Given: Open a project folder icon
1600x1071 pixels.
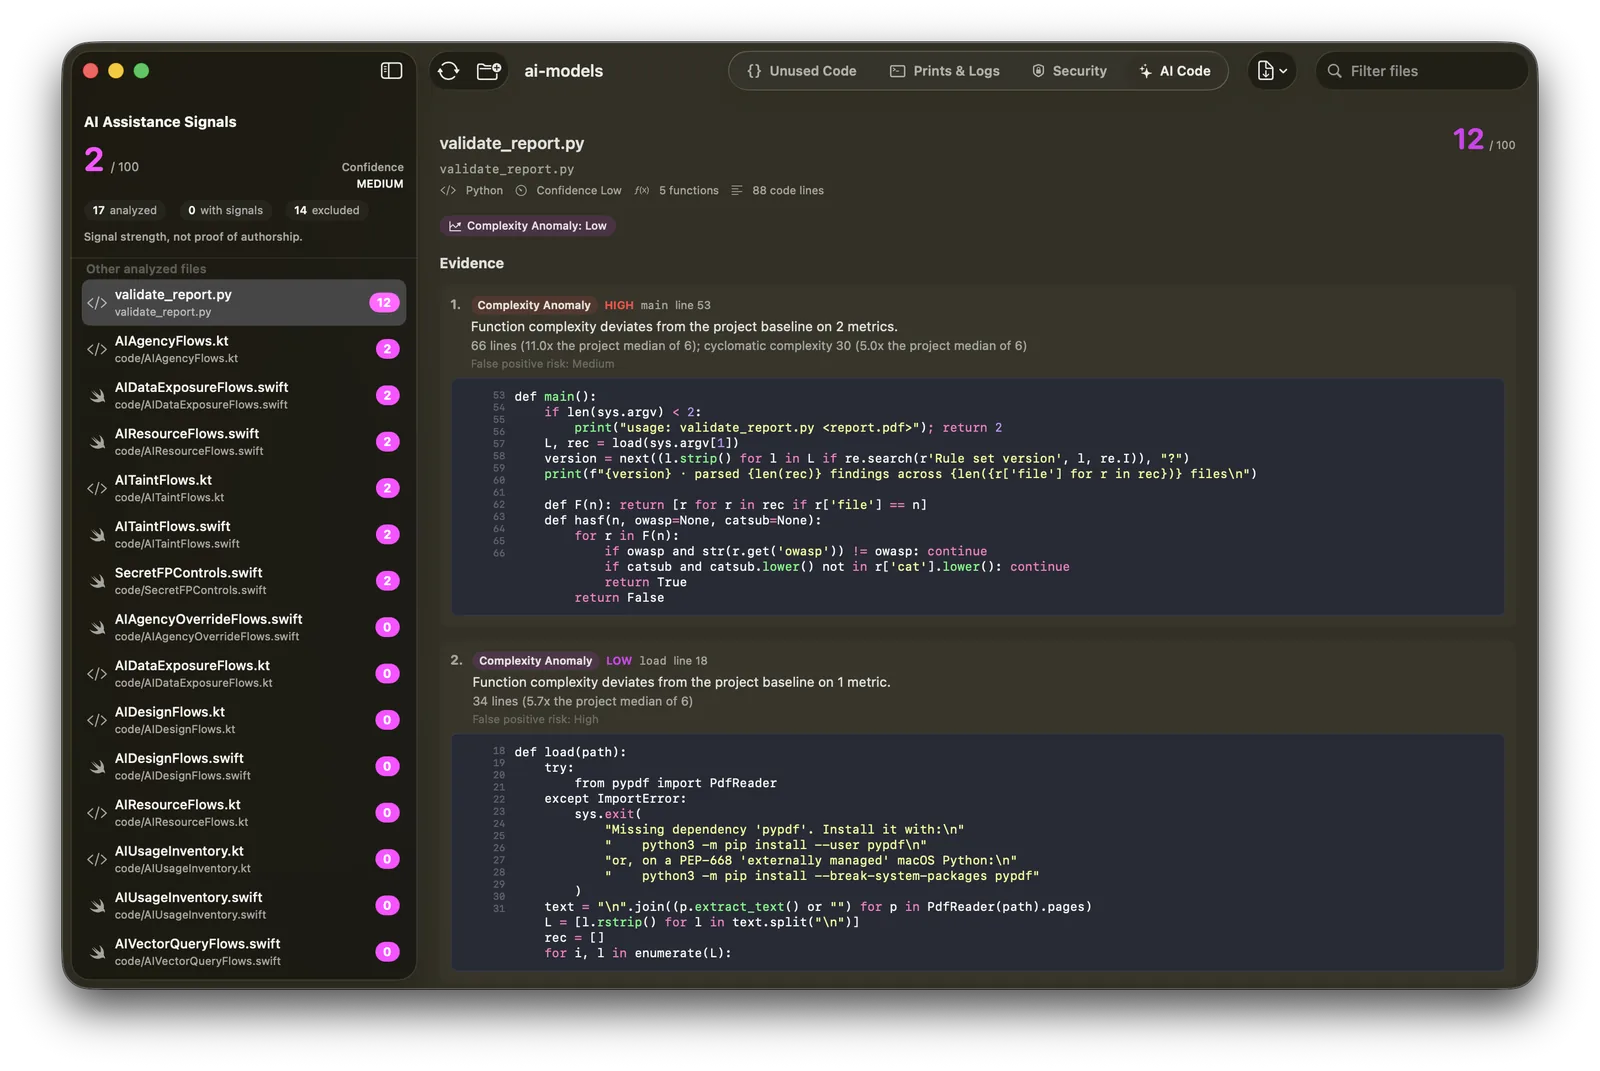Looking at the screenshot, I should click(489, 71).
